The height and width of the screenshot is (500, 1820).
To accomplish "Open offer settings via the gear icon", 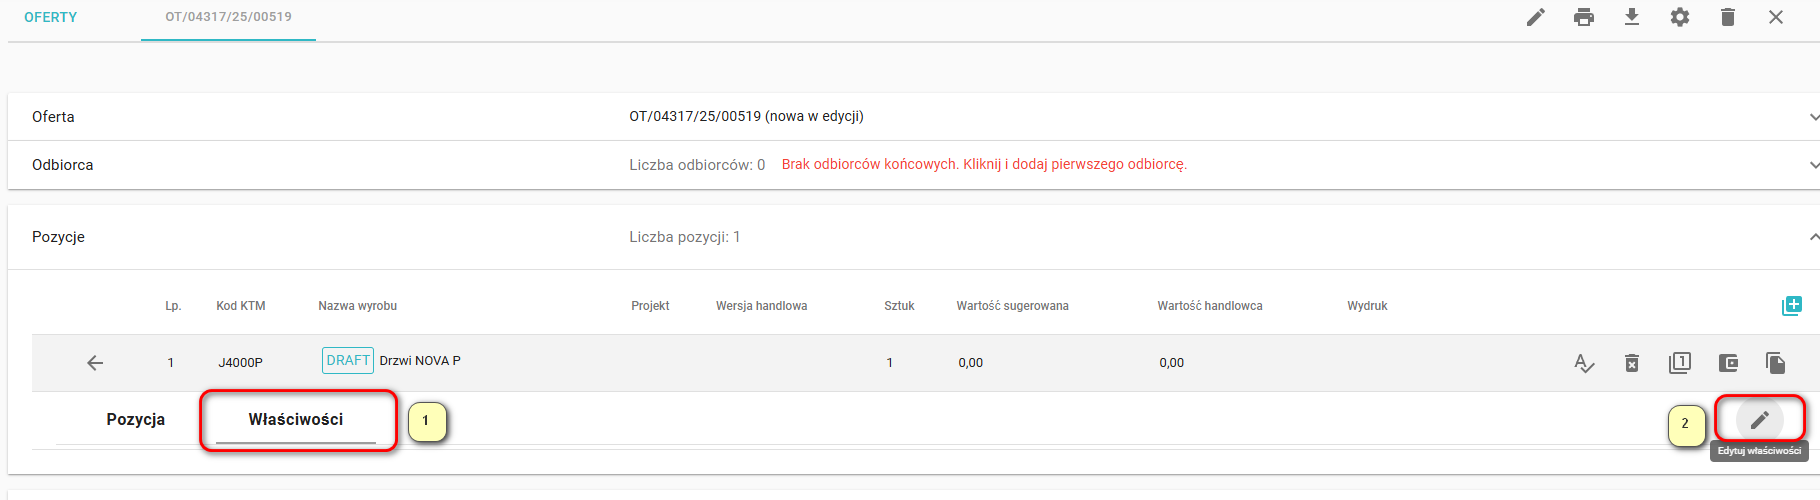I will coord(1679,17).
